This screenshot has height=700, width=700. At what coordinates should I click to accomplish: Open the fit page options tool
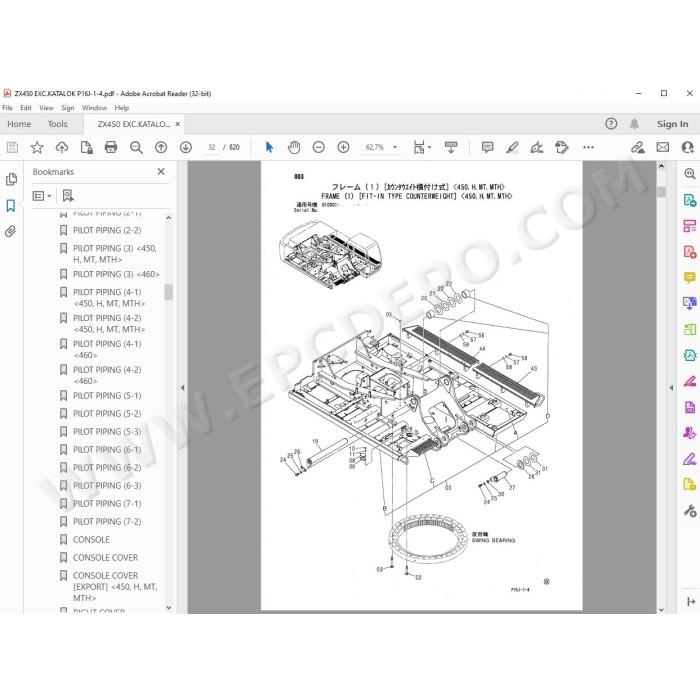pos(419,147)
